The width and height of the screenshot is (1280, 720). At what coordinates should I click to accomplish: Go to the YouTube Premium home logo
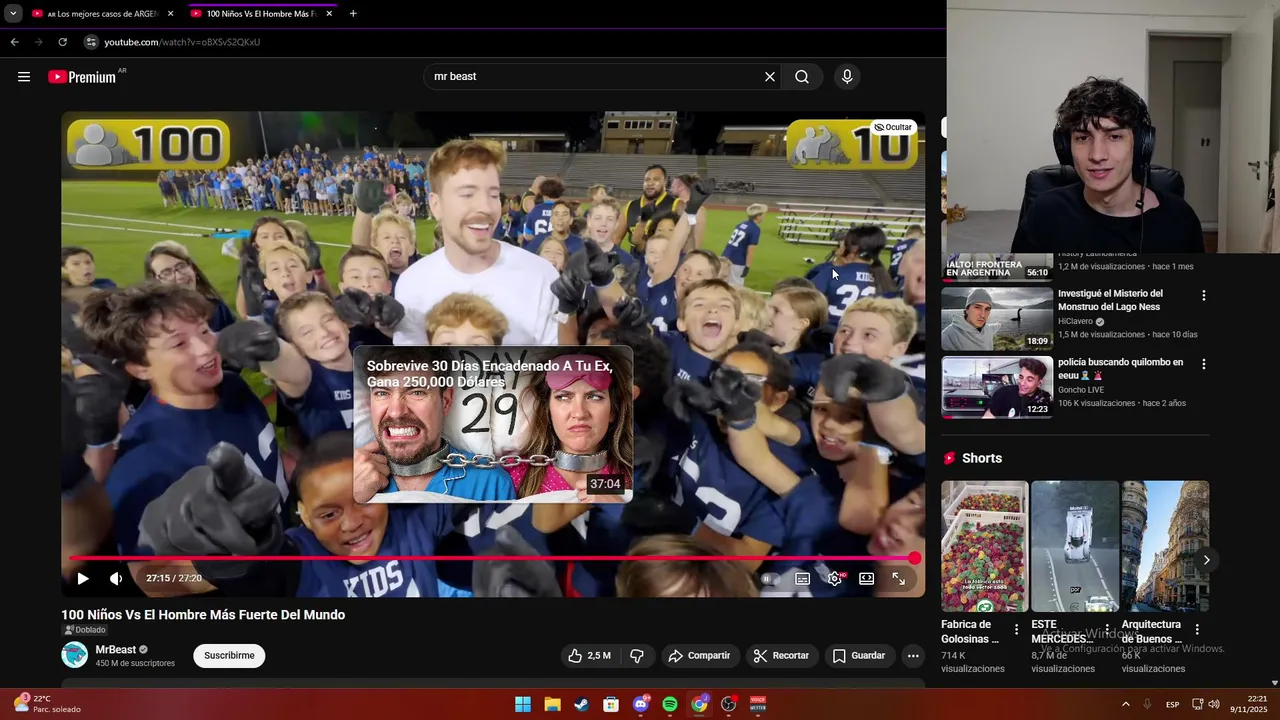[x=82, y=77]
